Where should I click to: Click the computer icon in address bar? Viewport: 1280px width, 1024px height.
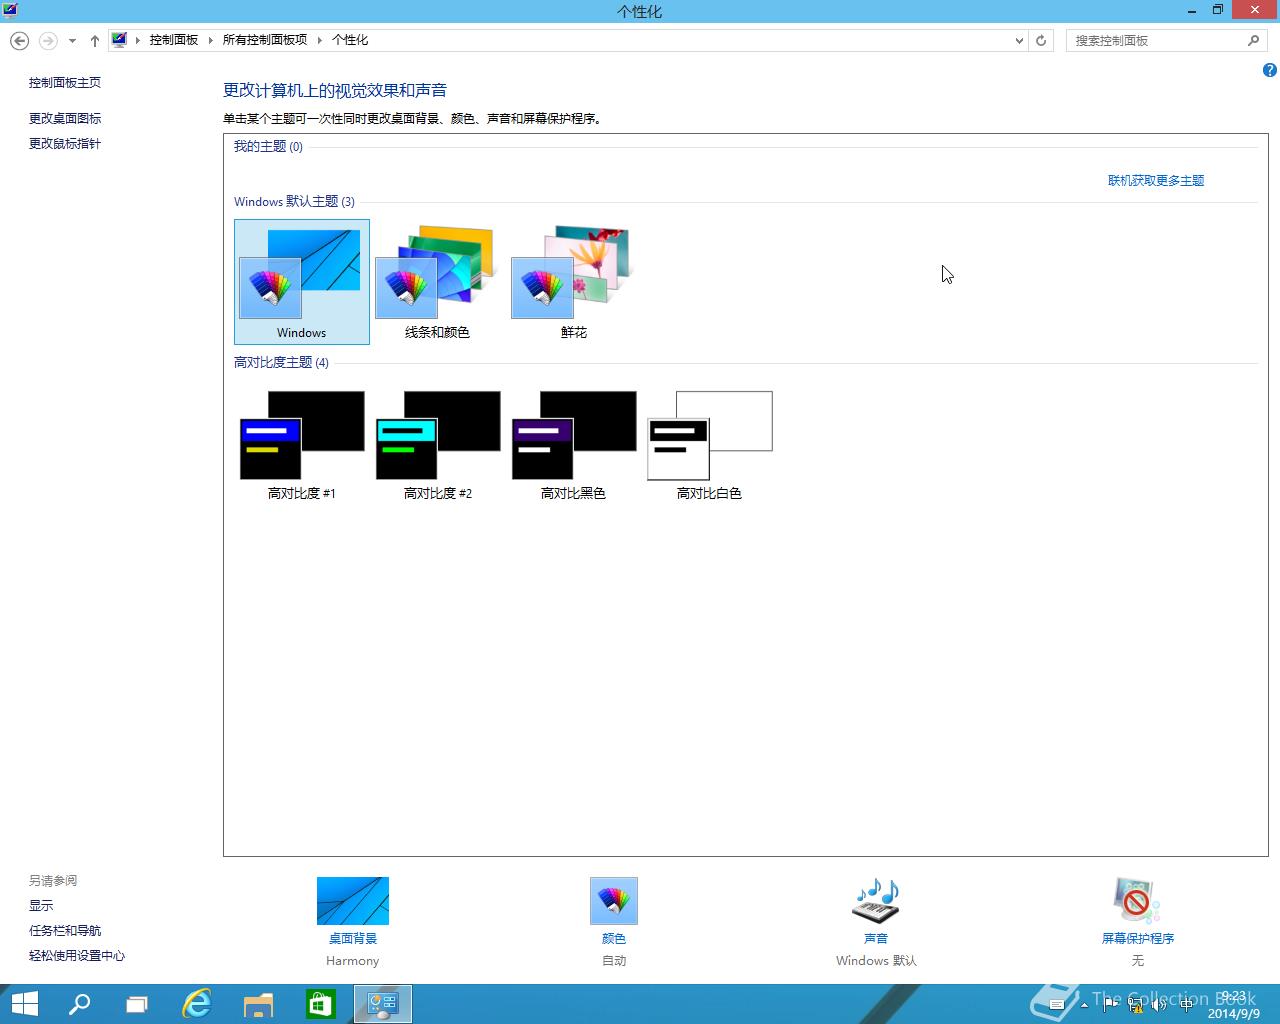click(x=119, y=40)
